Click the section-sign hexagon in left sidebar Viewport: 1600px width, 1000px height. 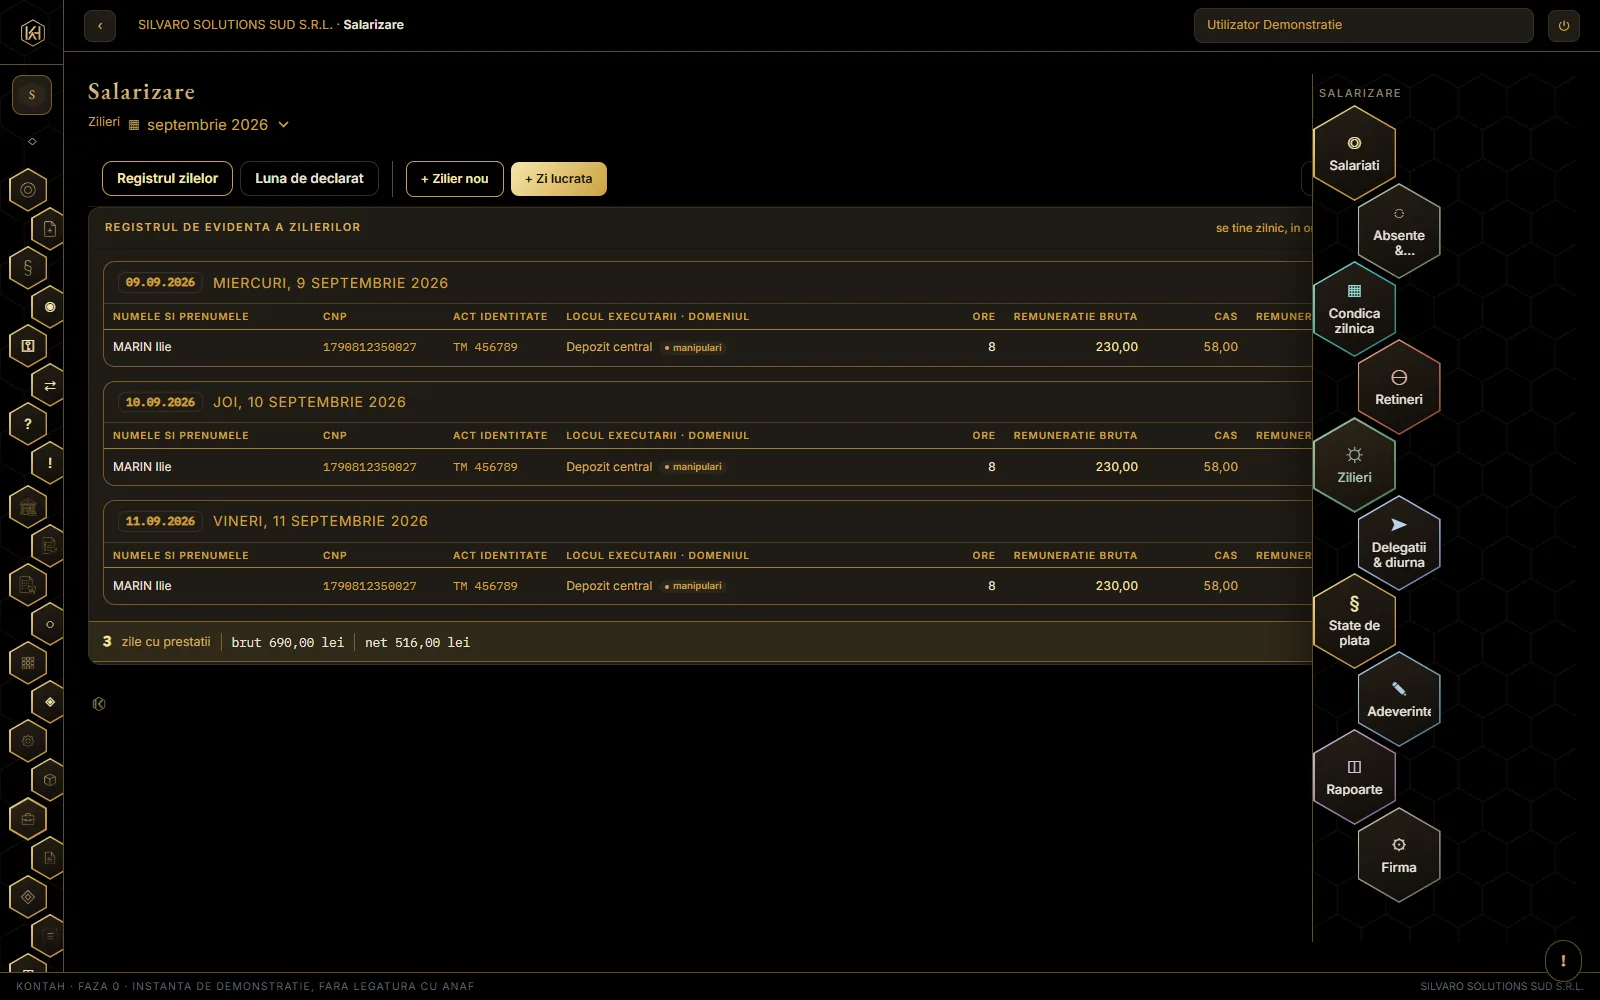[x=28, y=268]
